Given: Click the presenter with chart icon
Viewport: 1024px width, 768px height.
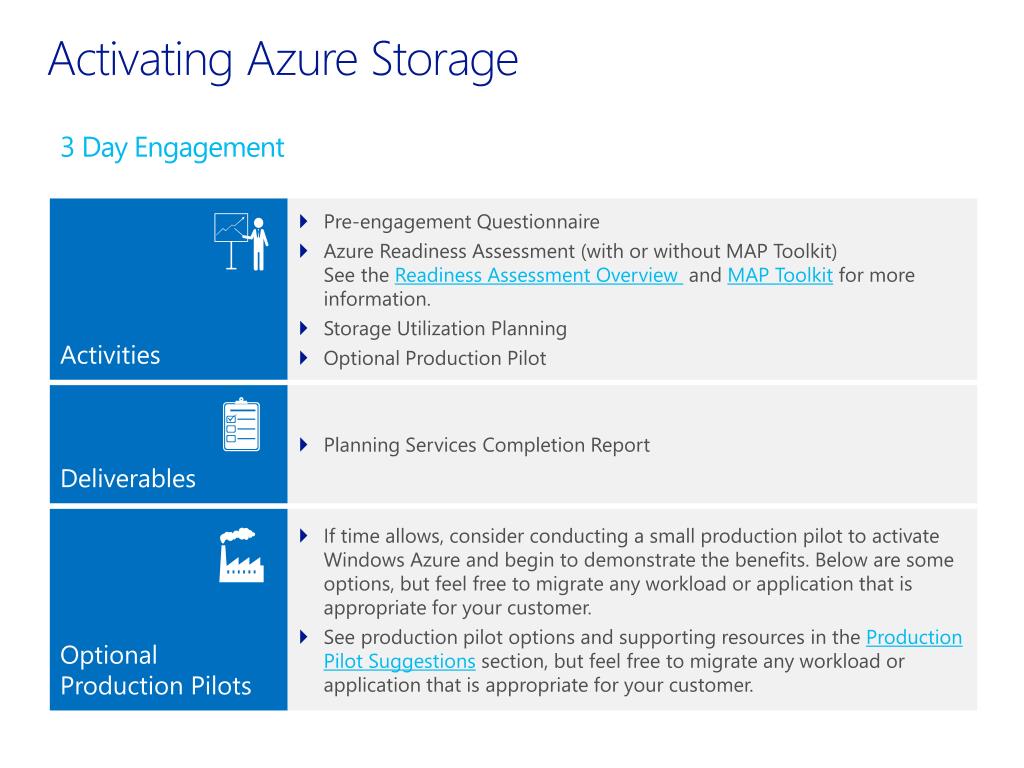Looking at the screenshot, I should (x=241, y=241).
